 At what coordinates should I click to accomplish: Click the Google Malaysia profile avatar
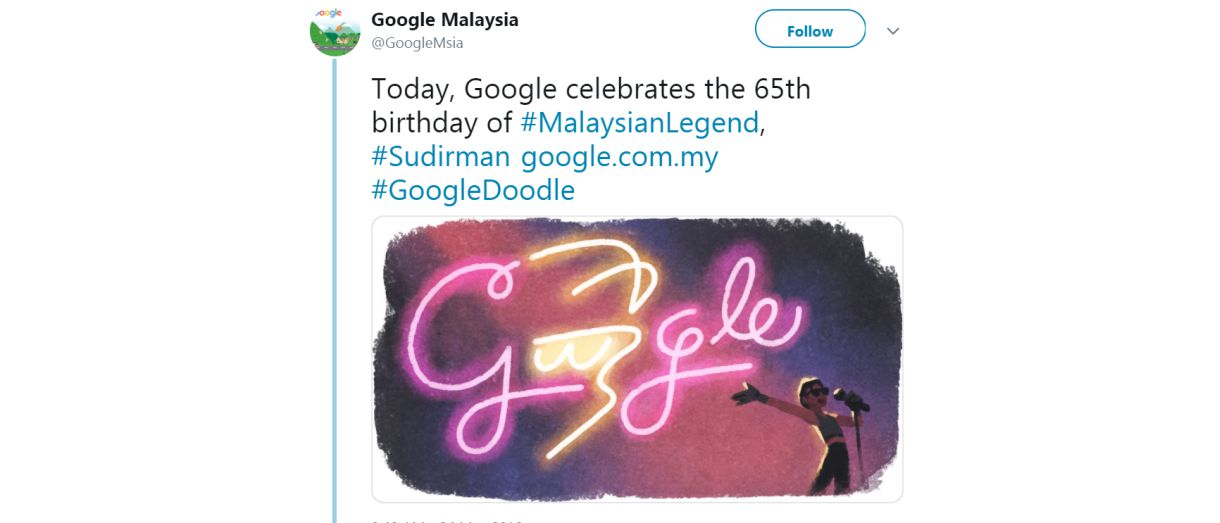coord(335,31)
